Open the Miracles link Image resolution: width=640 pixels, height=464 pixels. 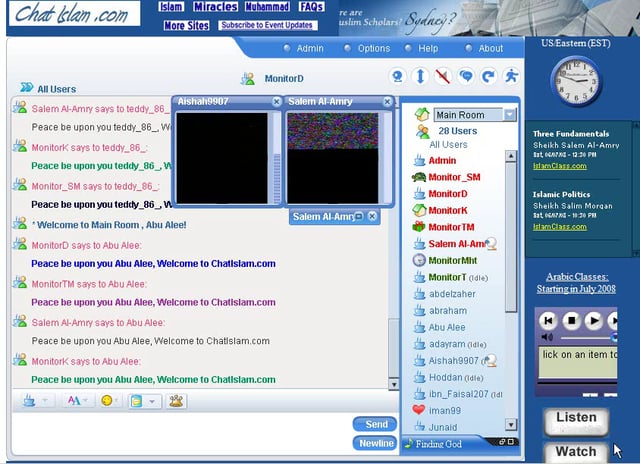point(215,7)
